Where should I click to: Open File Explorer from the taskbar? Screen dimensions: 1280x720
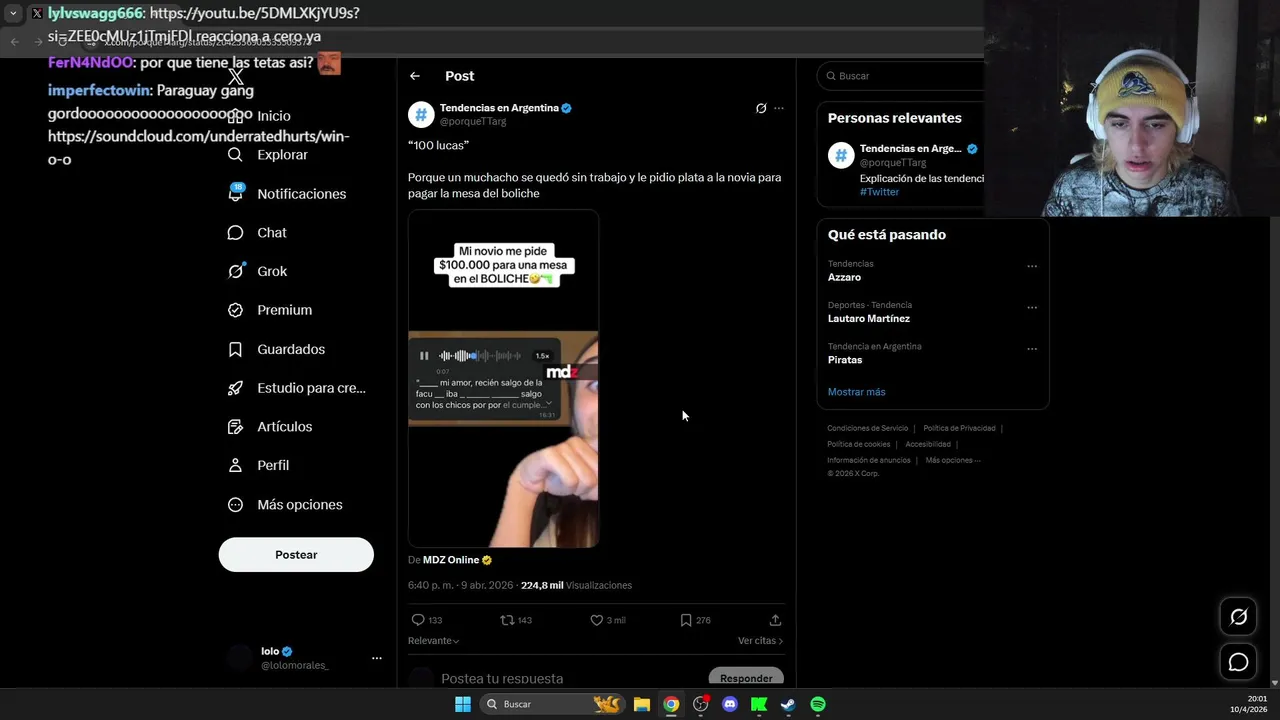[642, 704]
